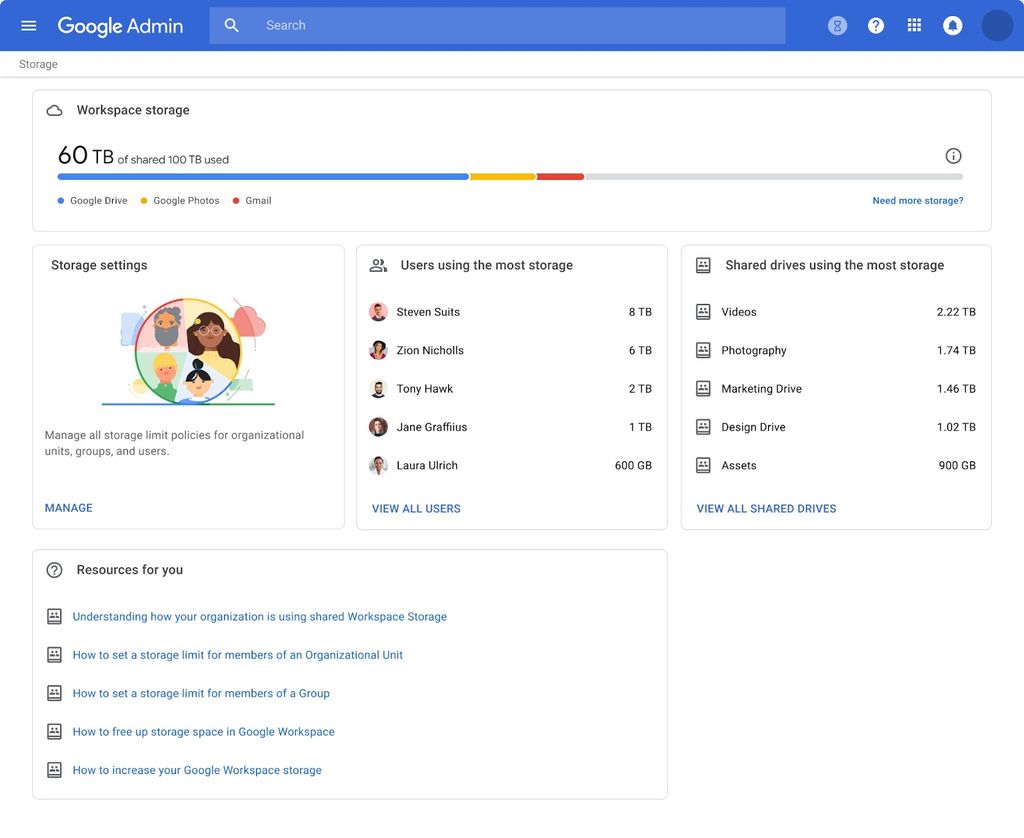Click the question mark icon beside Resources for you
This screenshot has height=838, width=1024.
tap(54, 569)
